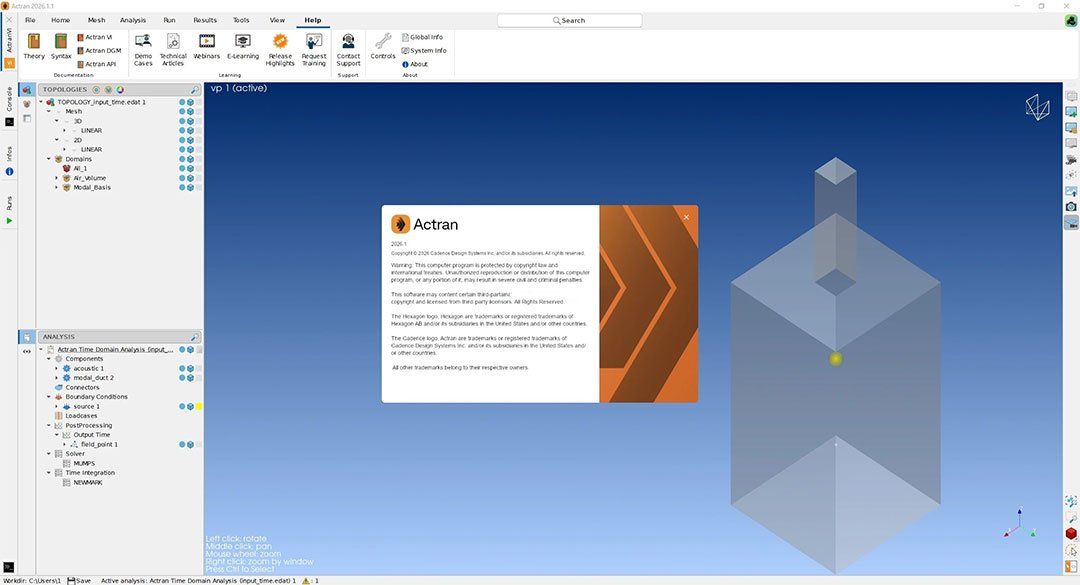Viewport: 1080px width, 585px height.
Task: Open the Results ribbon tab
Action: tap(205, 20)
